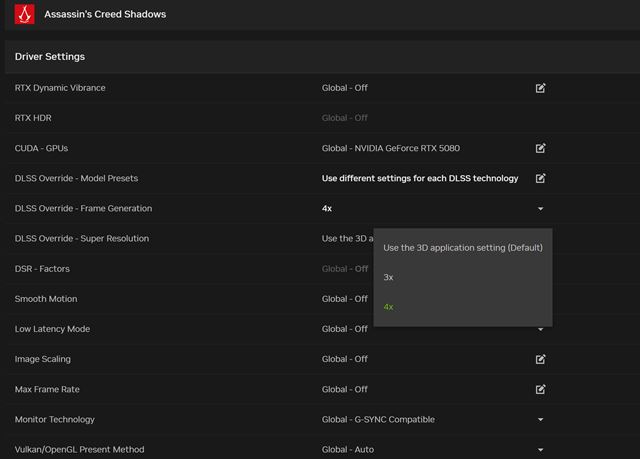Image resolution: width=640 pixels, height=459 pixels.
Task: Edit DLSS Override - Model Presets
Action: point(540,178)
